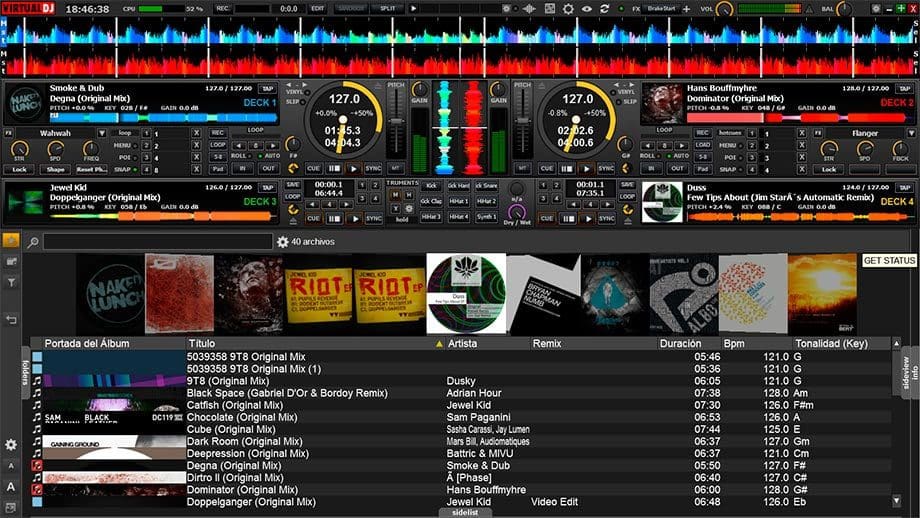
Task: Click Deck 2 TAP tempo button
Action: (x=904, y=89)
